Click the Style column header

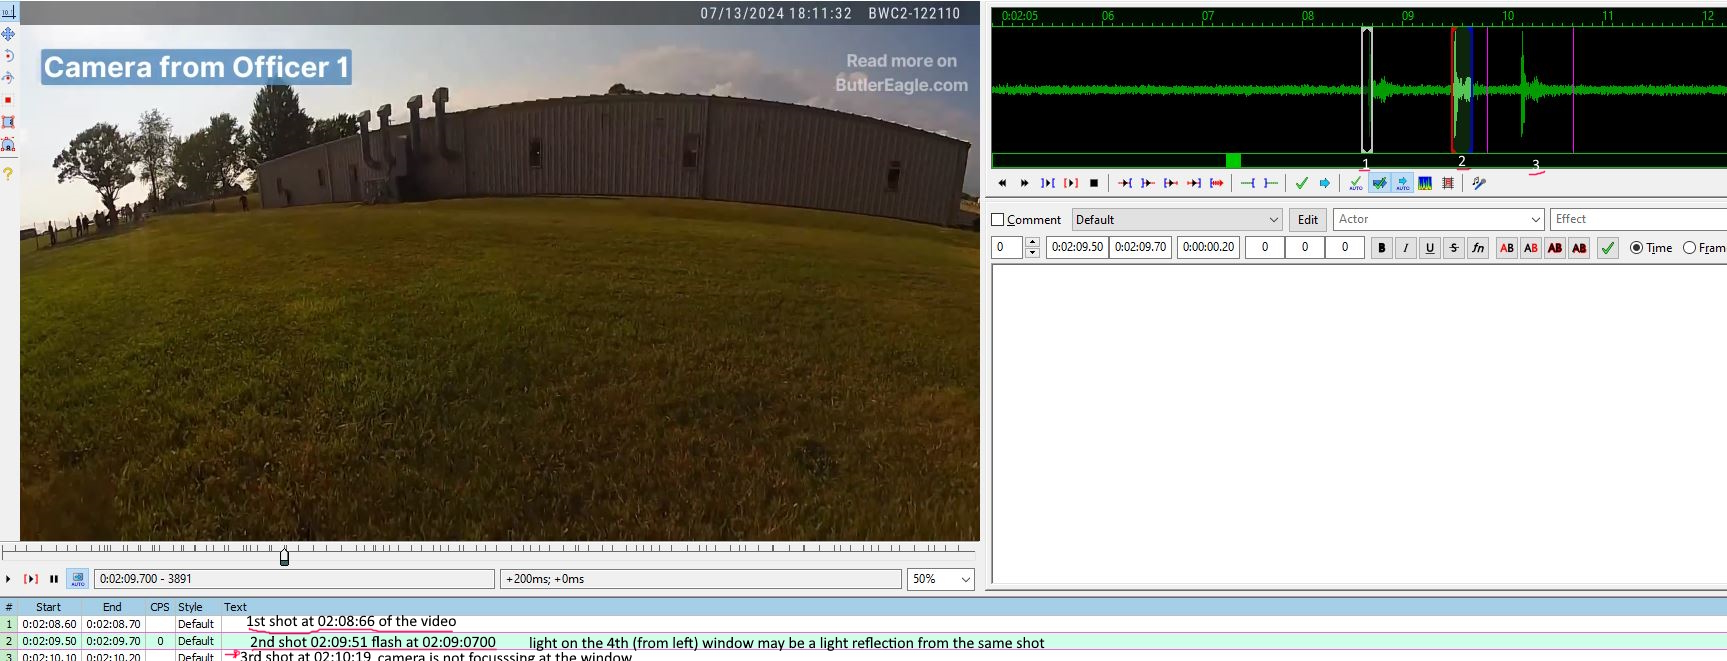click(190, 607)
